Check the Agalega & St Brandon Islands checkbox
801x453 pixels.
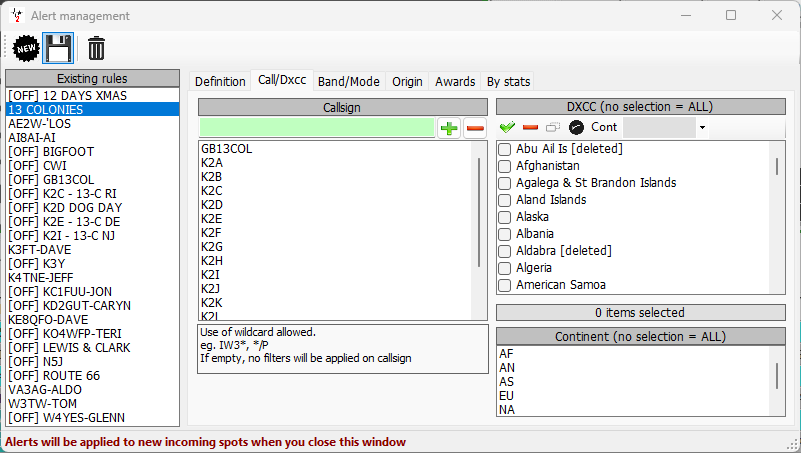point(504,183)
